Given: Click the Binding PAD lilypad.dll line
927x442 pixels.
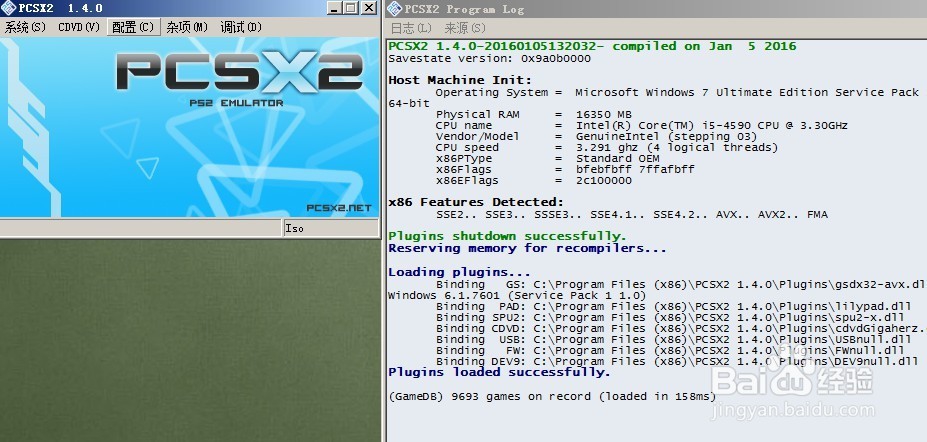Looking at the screenshot, I should (673, 306).
